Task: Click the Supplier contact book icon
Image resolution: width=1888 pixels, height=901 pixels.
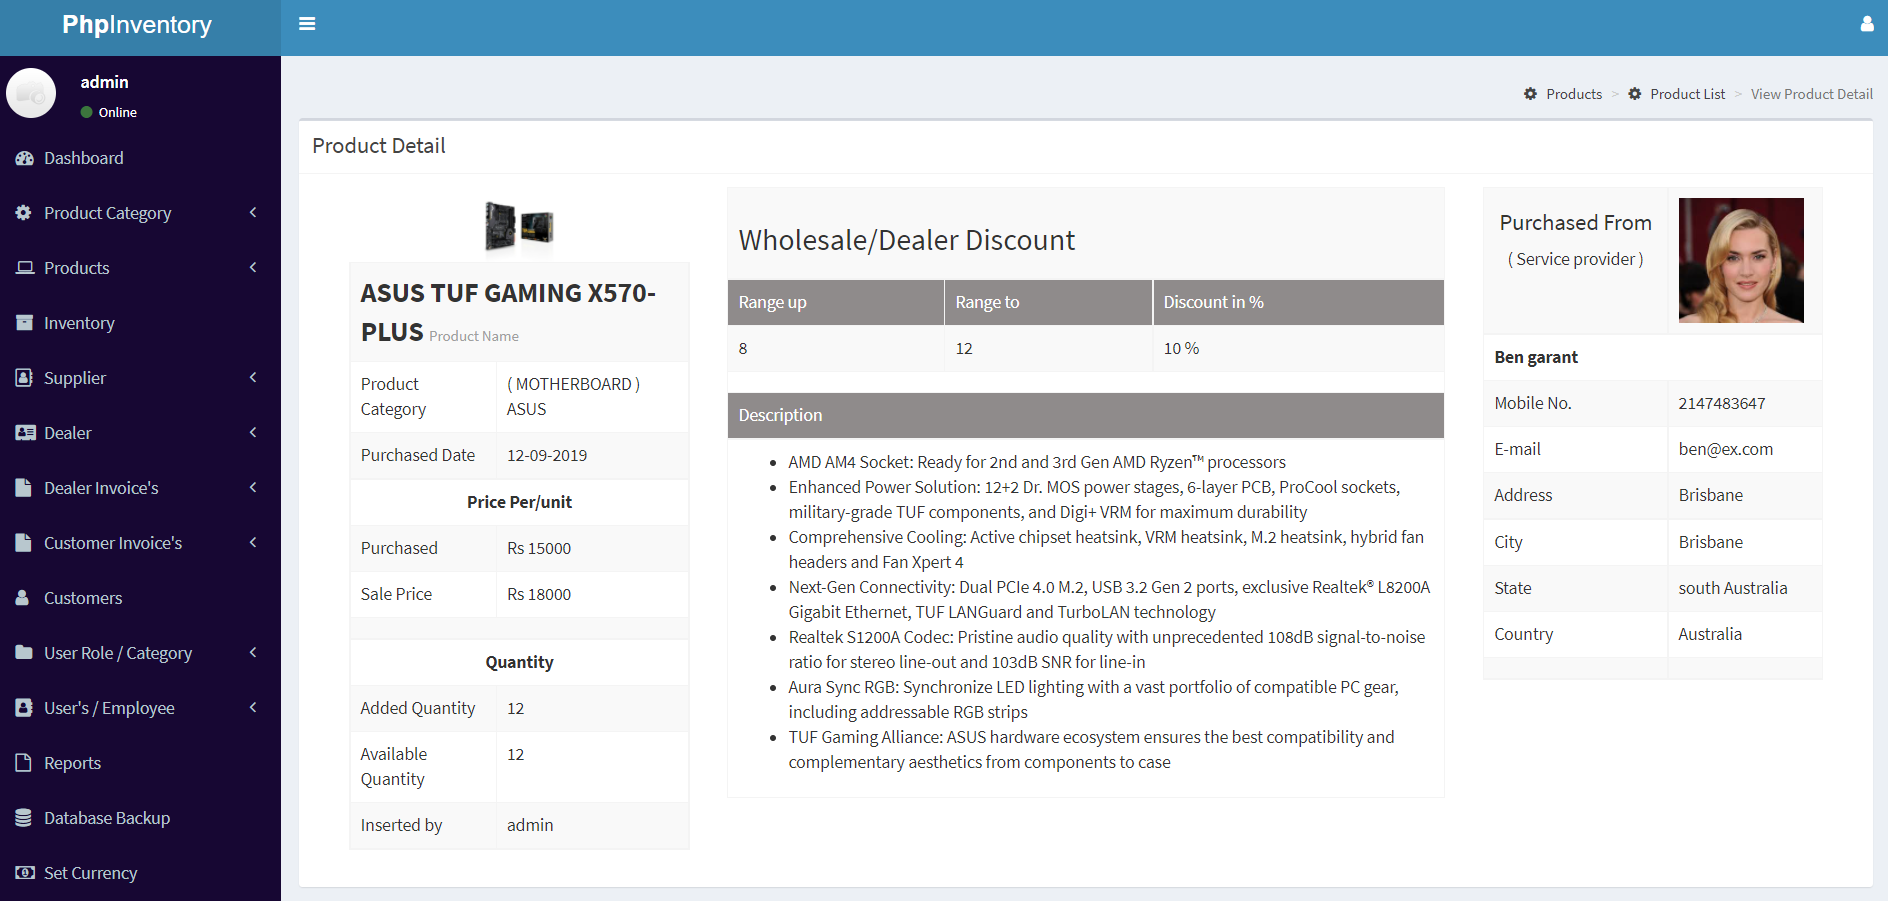Action: [x=25, y=378]
